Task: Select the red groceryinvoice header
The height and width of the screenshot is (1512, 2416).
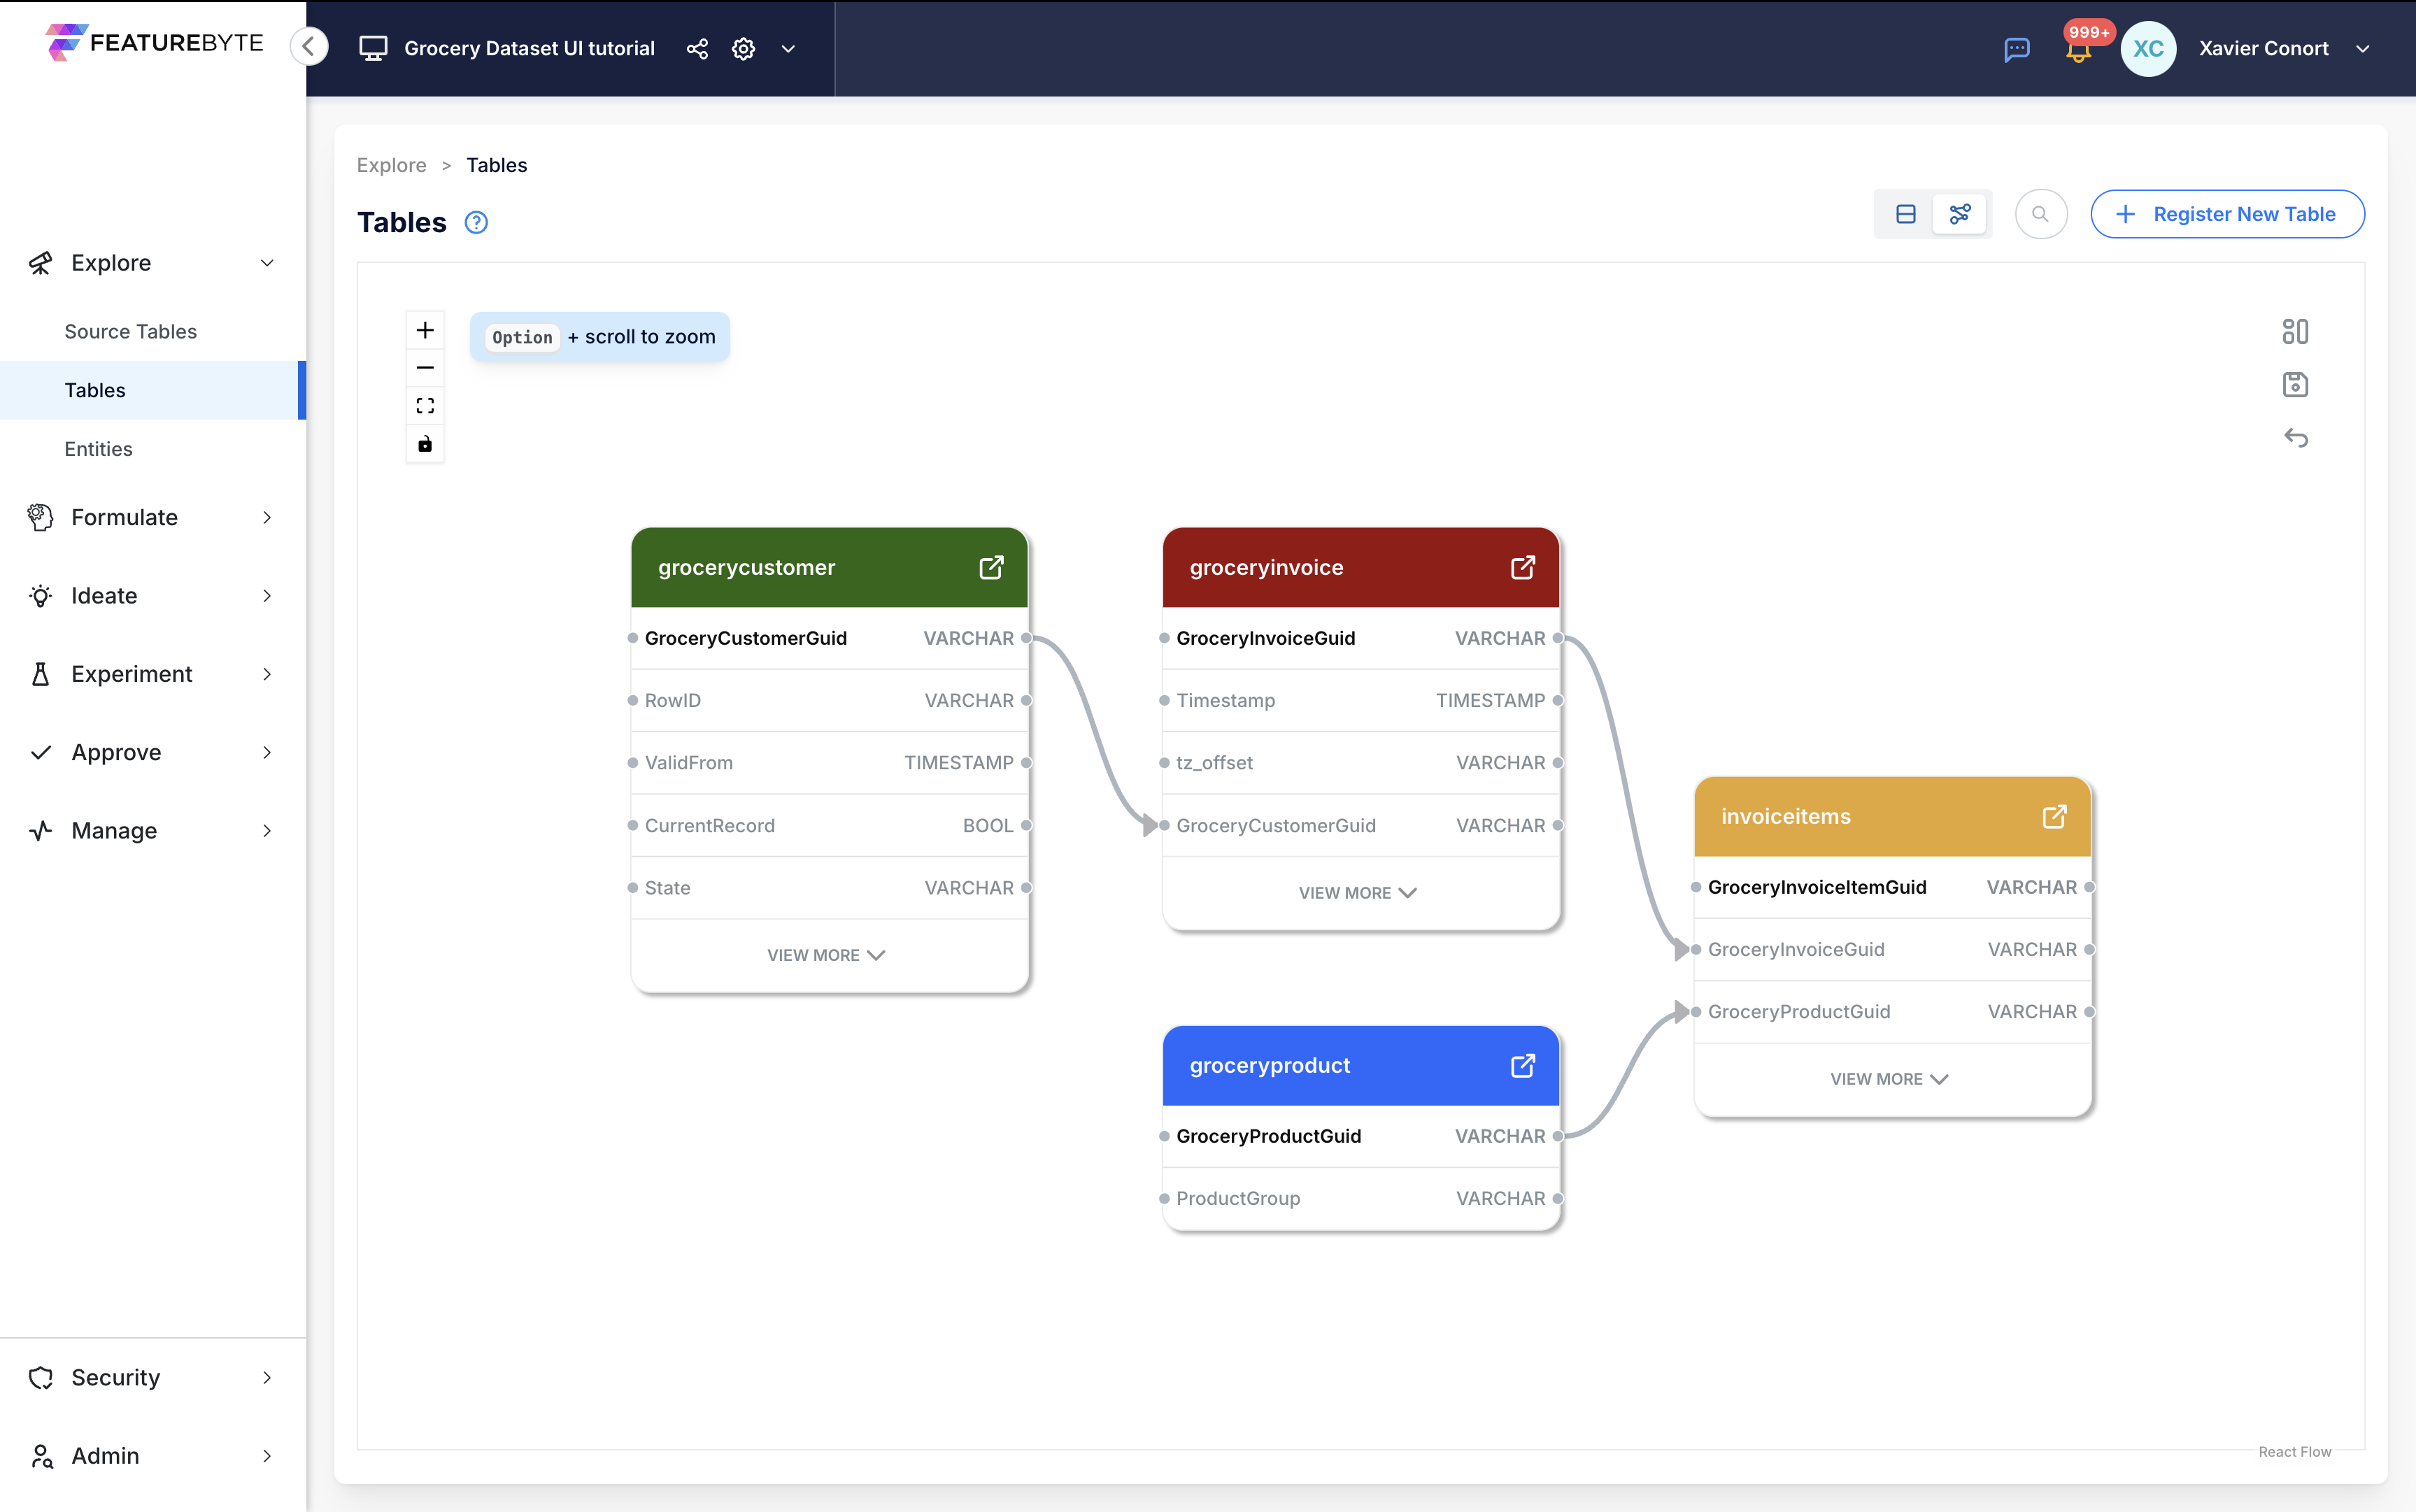Action: pyautogui.click(x=1360, y=567)
